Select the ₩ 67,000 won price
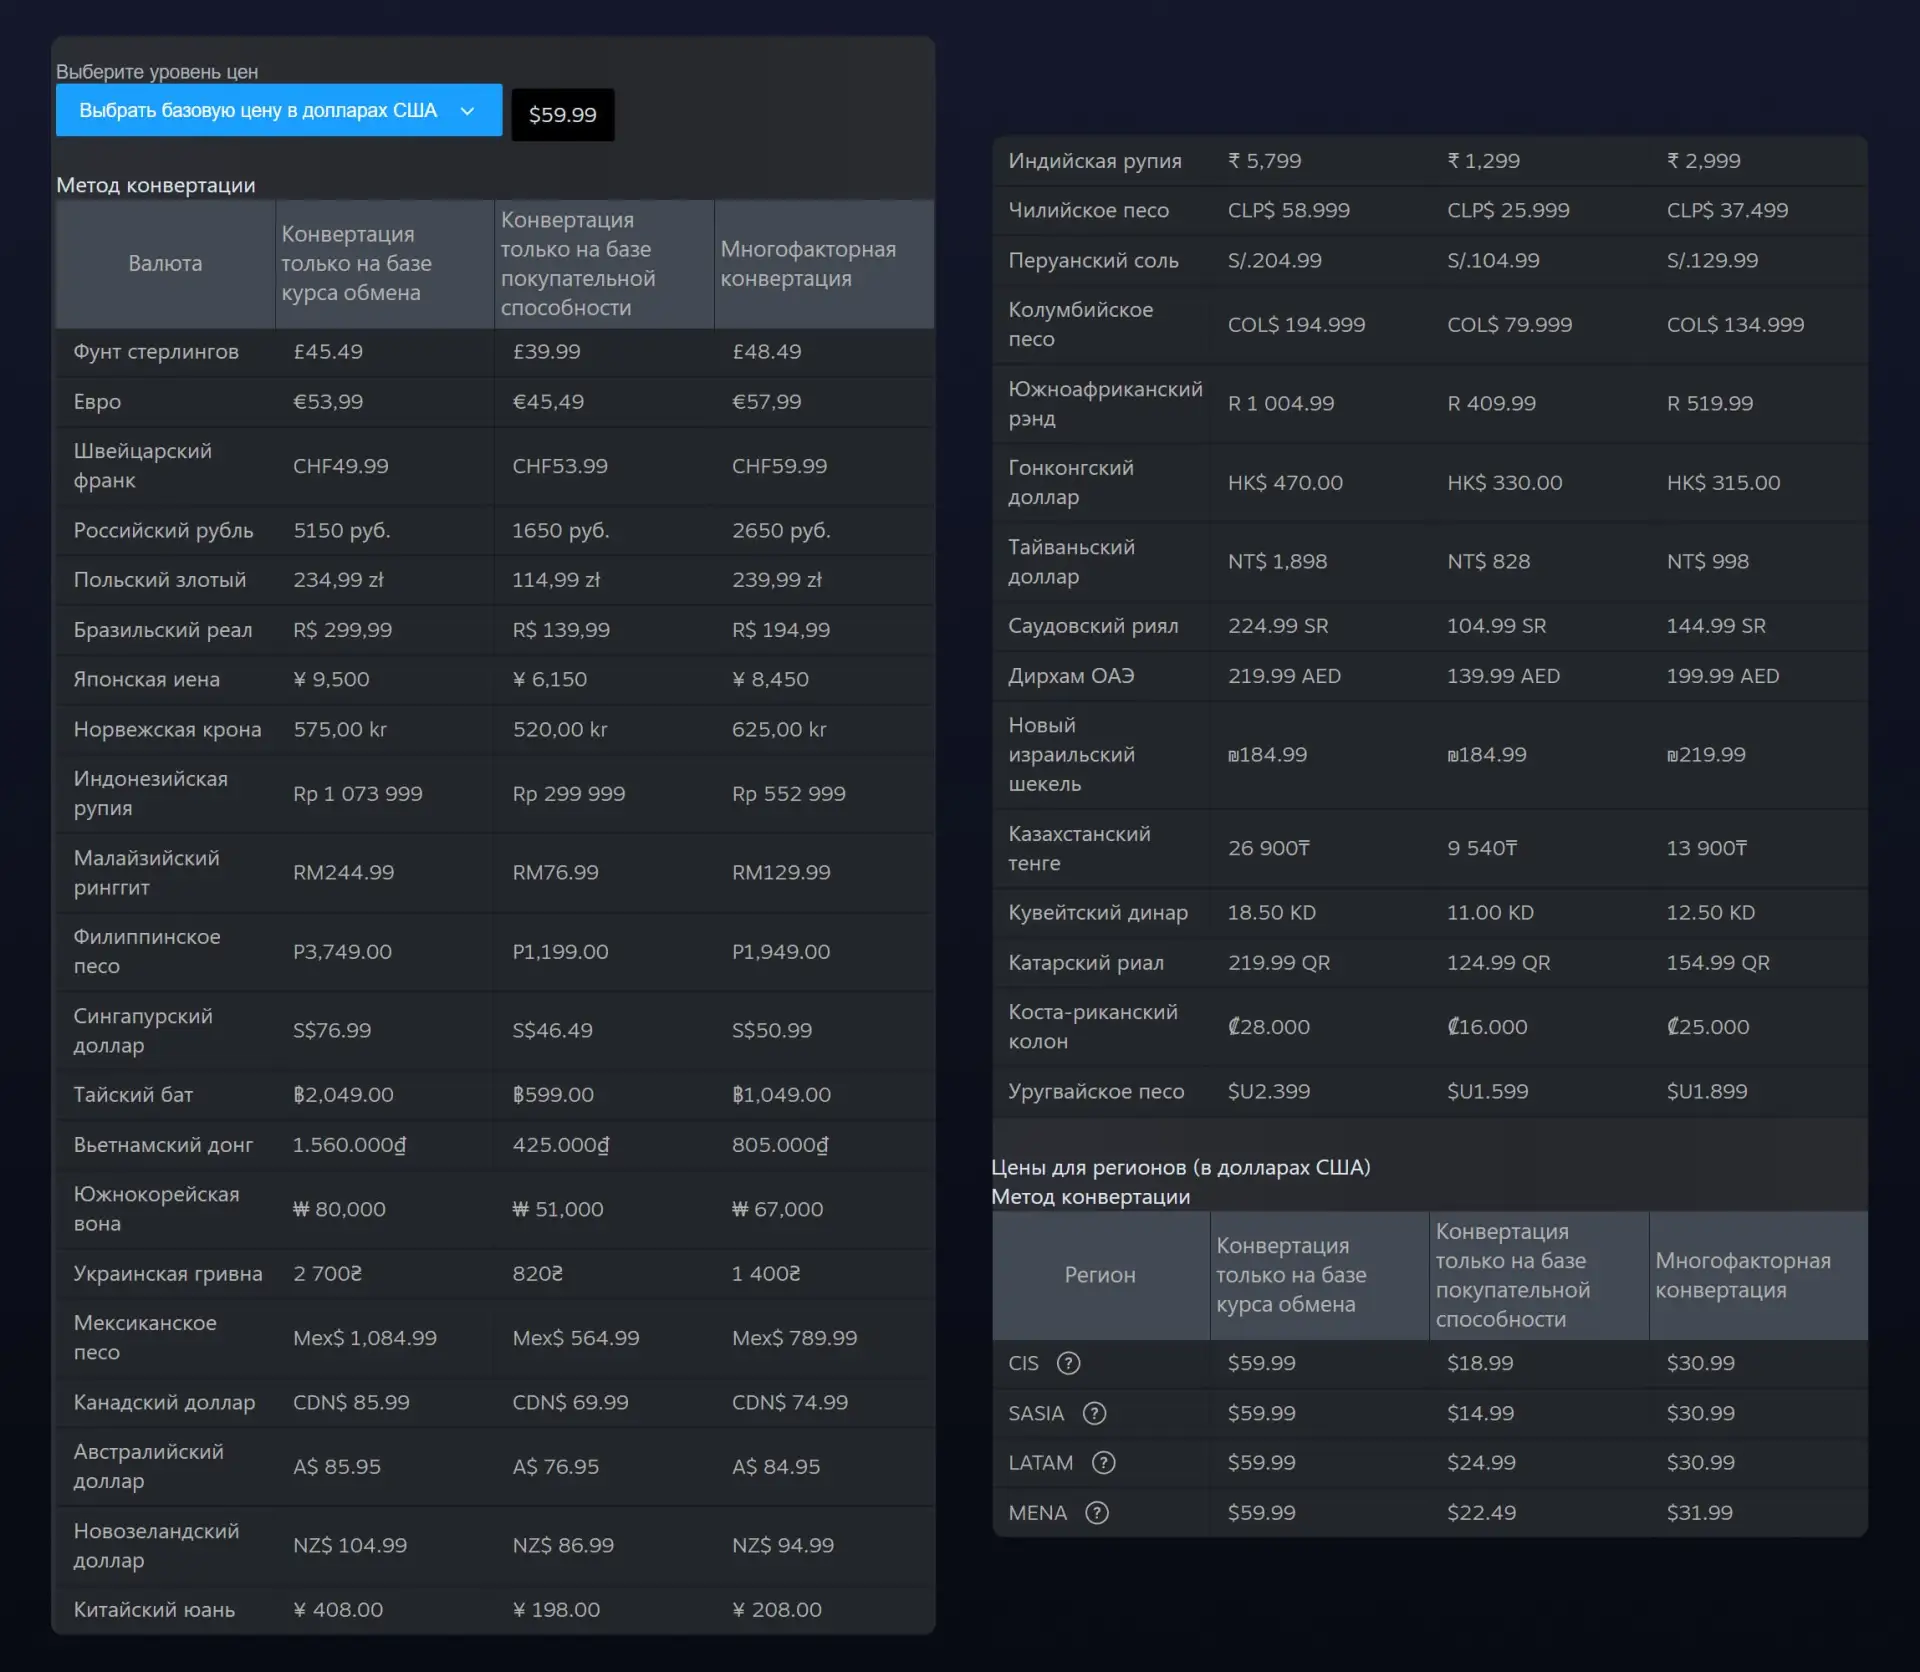Viewport: 1920px width, 1672px height. [x=778, y=1210]
